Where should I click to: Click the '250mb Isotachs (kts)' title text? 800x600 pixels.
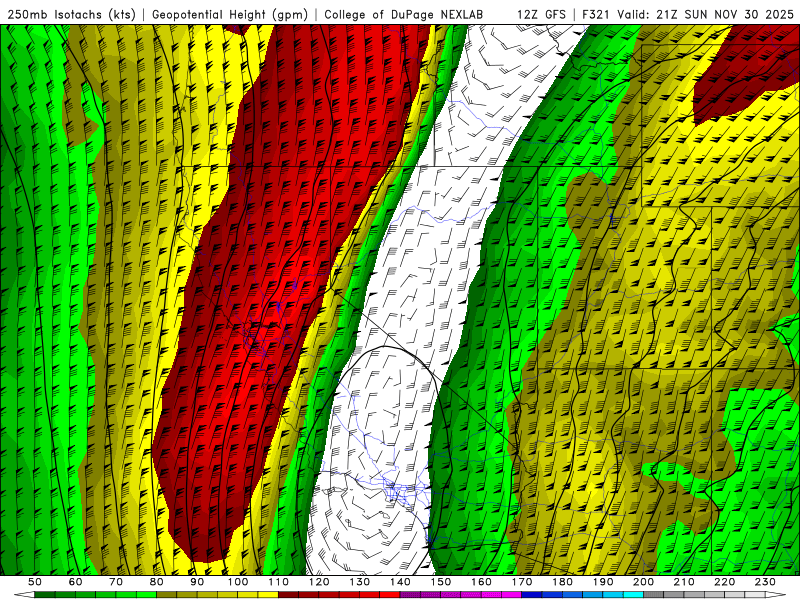coord(71,15)
